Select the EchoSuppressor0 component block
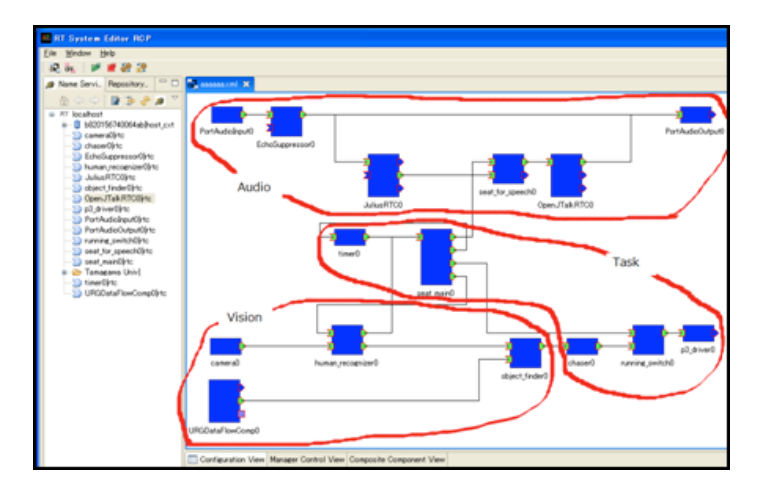The height and width of the screenshot is (492, 759). pos(286,122)
